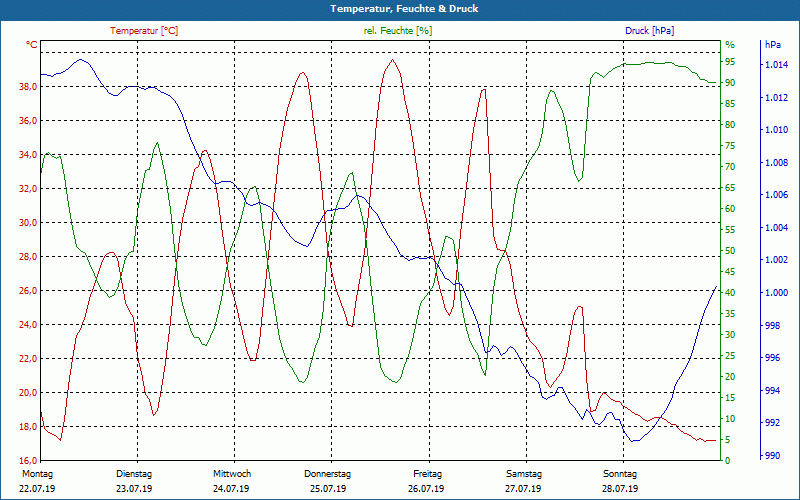Image resolution: width=800 pixels, height=500 pixels.
Task: Click the % unit label on humidity axis
Action: (x=730, y=45)
